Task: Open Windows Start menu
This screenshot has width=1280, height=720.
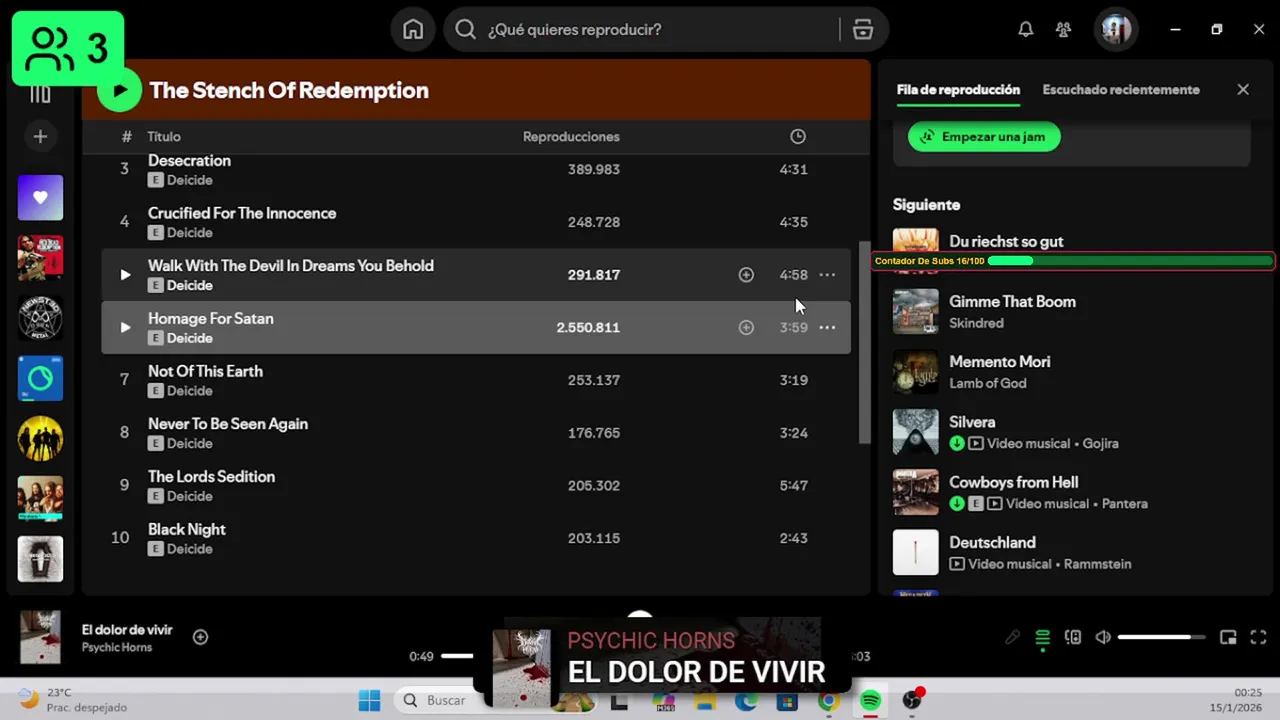Action: (369, 700)
